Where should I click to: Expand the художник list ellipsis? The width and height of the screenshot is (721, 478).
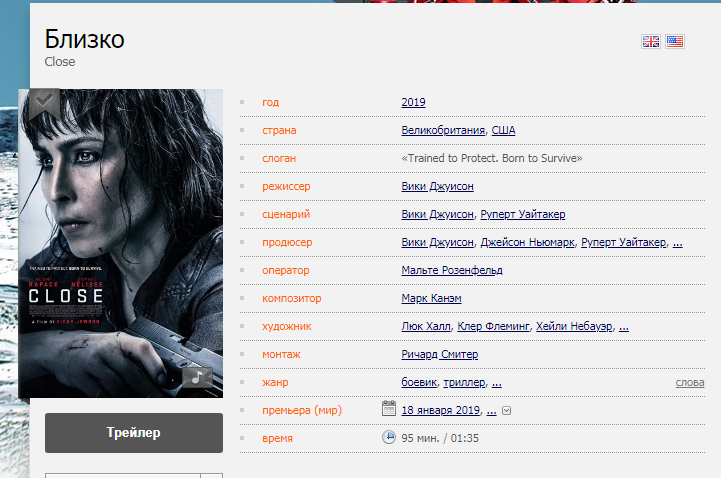[624, 326]
